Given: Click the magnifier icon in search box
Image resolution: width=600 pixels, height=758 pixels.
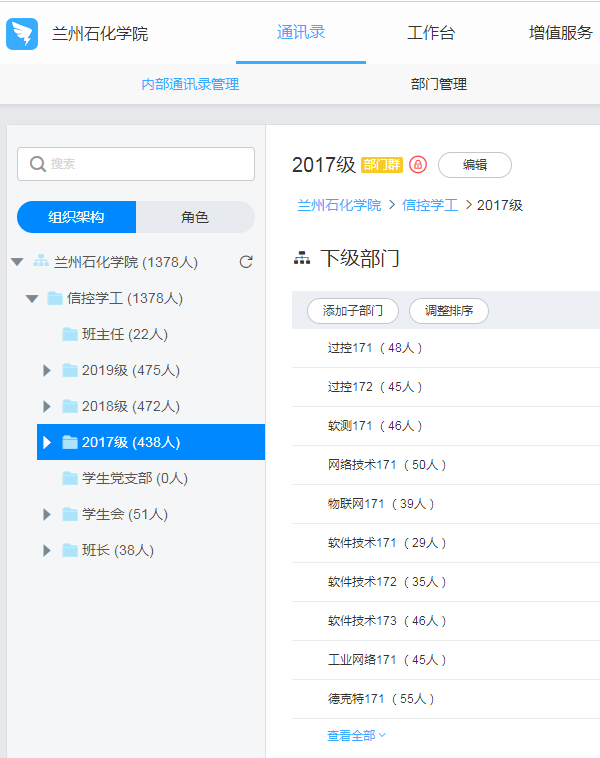Looking at the screenshot, I should (38, 164).
